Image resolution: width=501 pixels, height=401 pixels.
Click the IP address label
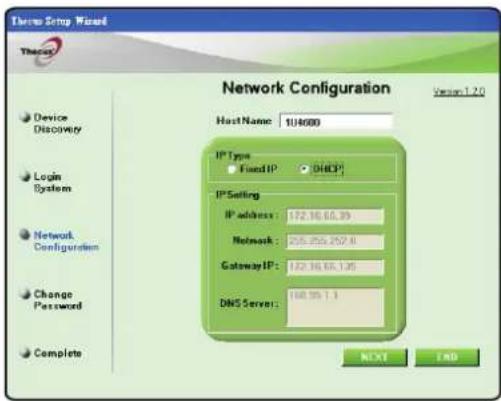coord(252,215)
